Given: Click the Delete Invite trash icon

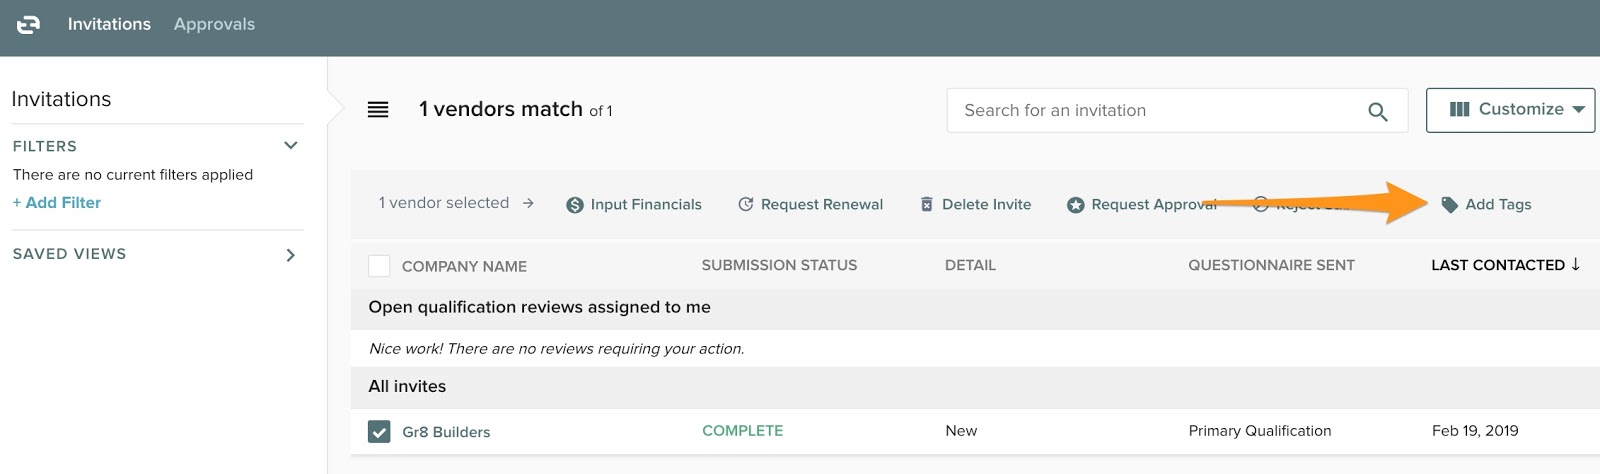Looking at the screenshot, I should (x=926, y=204).
